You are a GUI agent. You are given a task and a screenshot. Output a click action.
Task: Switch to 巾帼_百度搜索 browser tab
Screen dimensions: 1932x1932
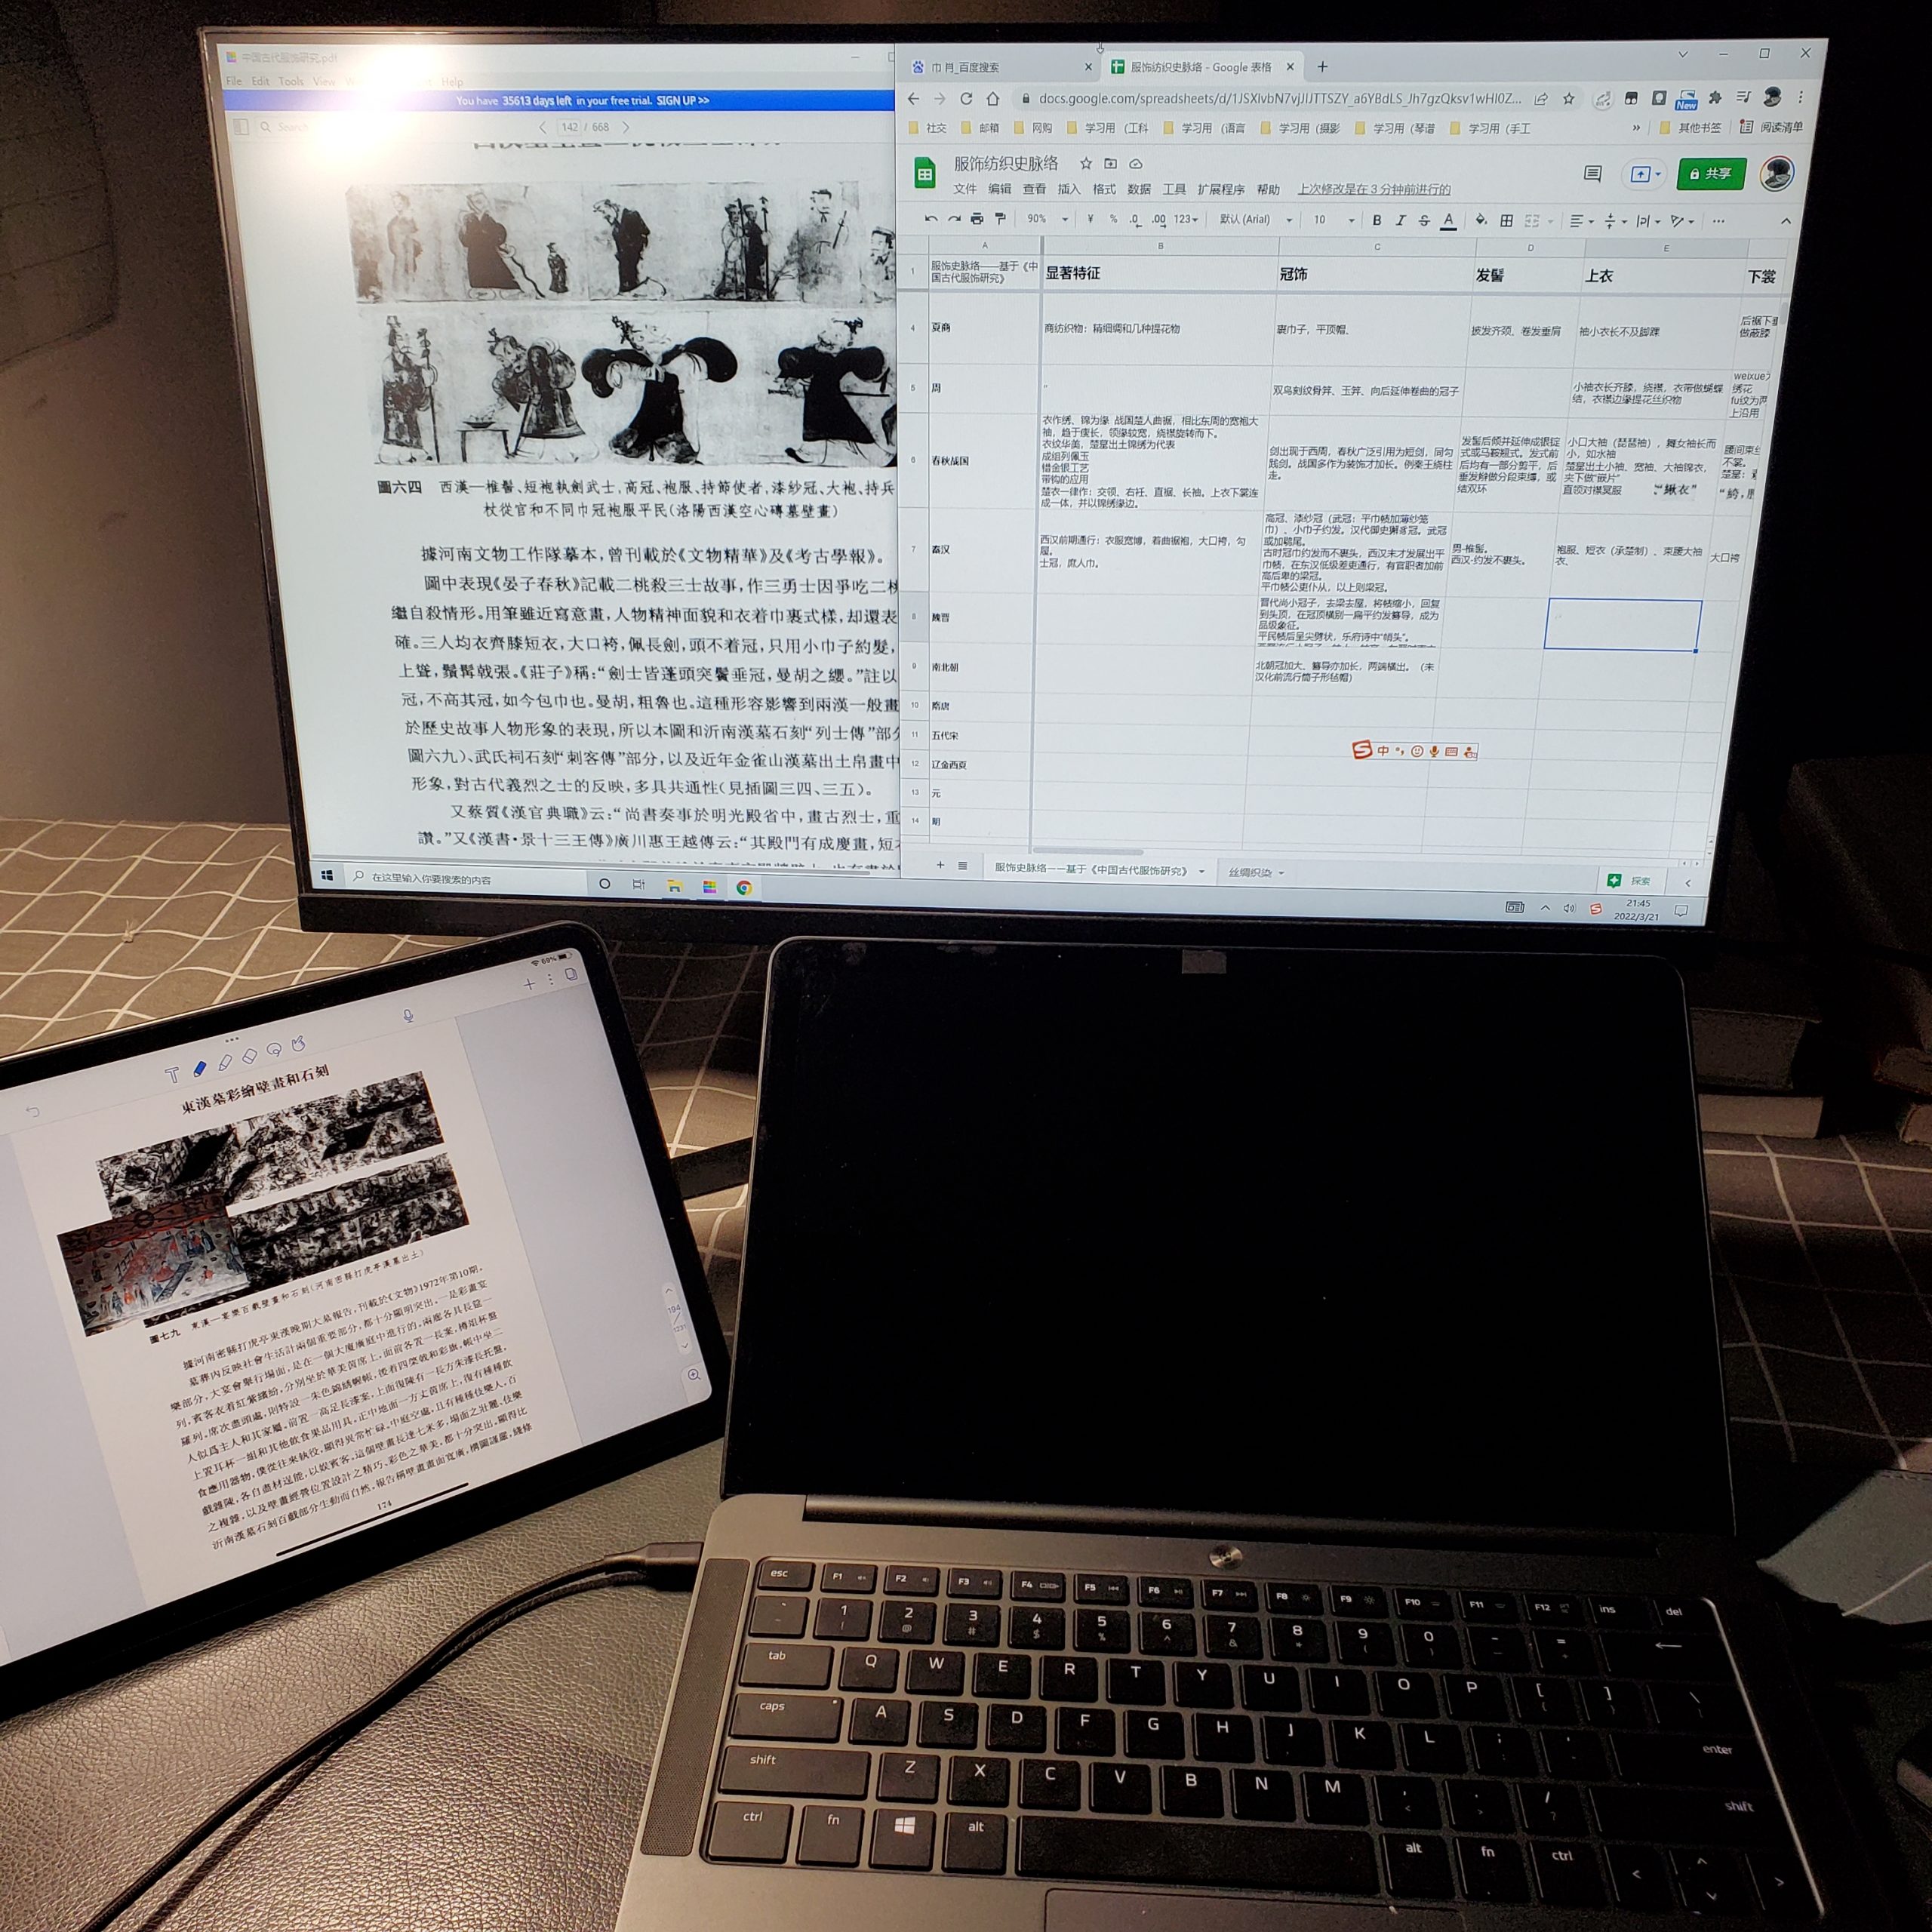pyautogui.click(x=1000, y=67)
